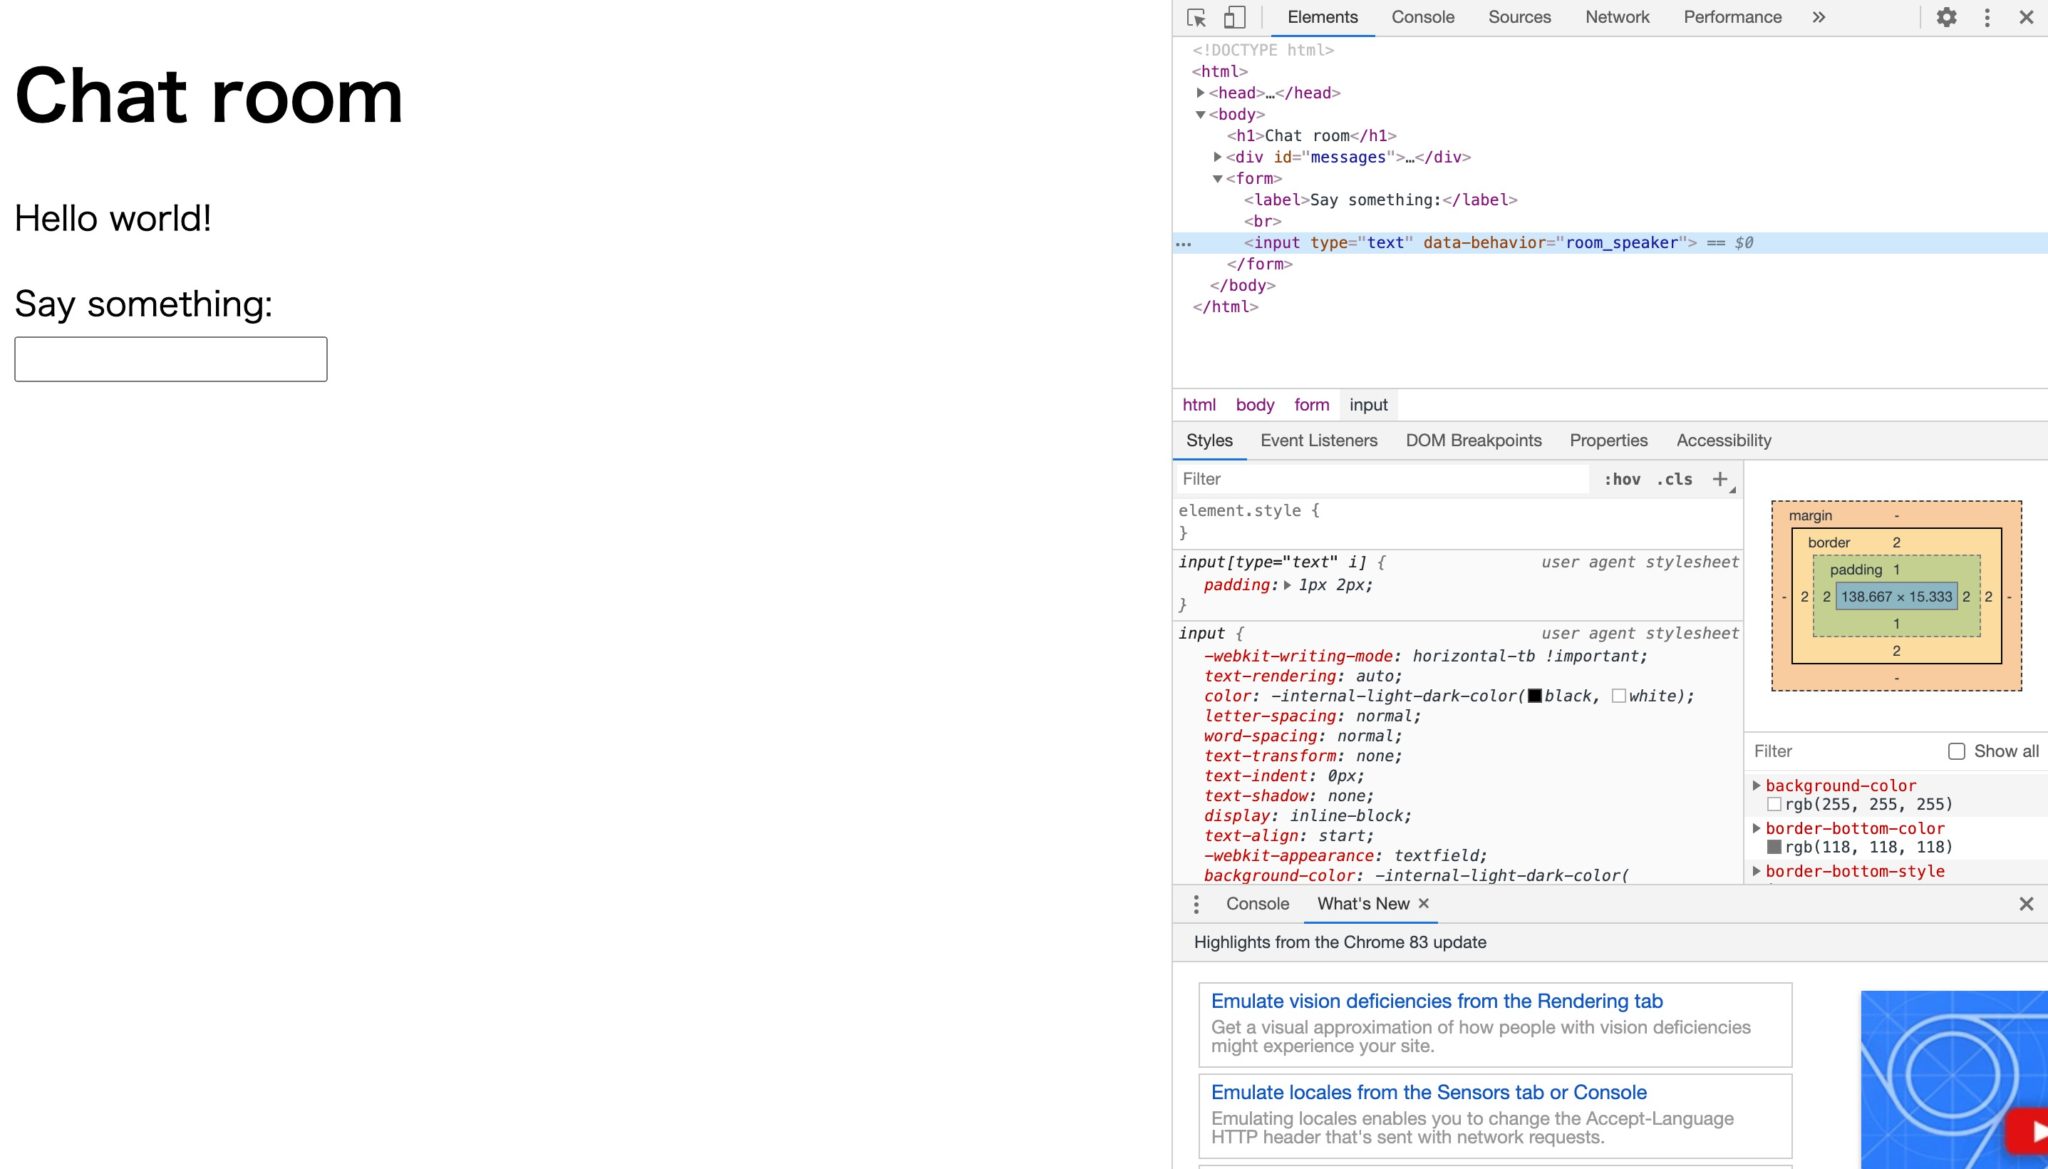Enable the Show all checkbox

click(1957, 751)
